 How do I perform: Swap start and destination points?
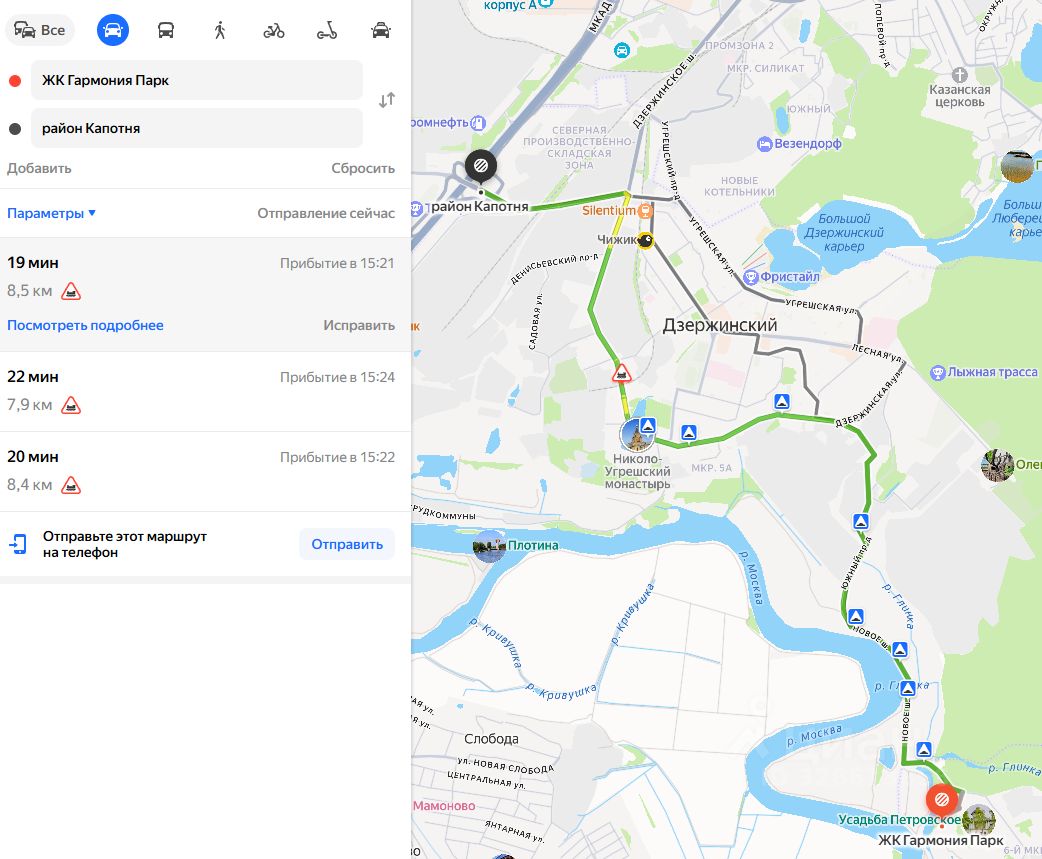pos(387,100)
